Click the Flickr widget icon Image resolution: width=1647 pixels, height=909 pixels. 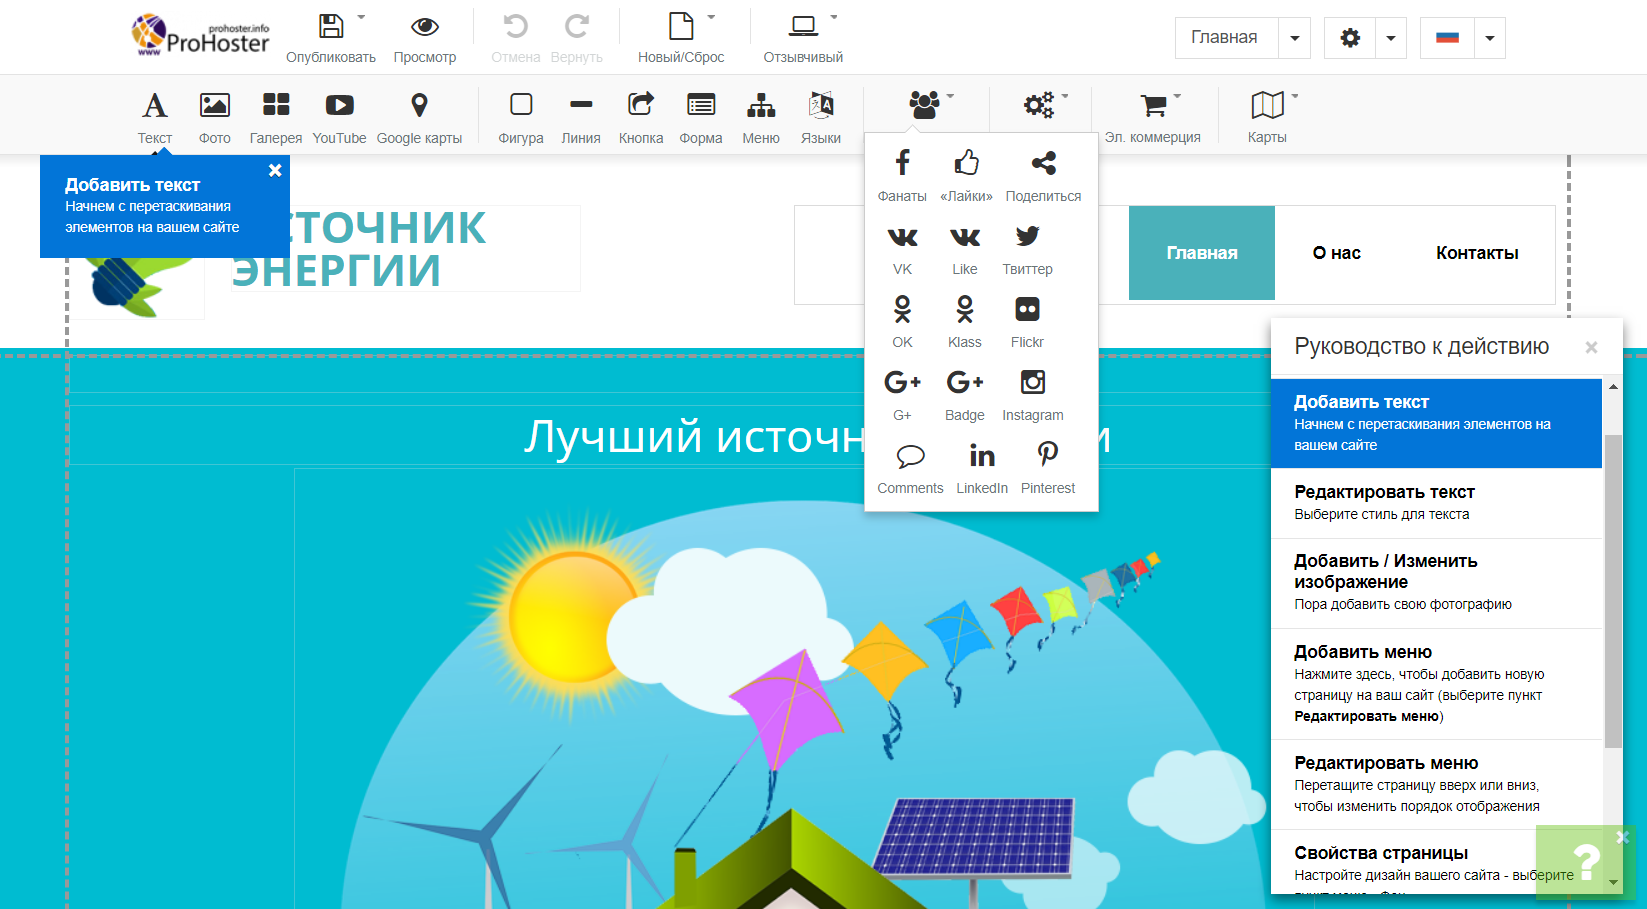tap(1026, 310)
